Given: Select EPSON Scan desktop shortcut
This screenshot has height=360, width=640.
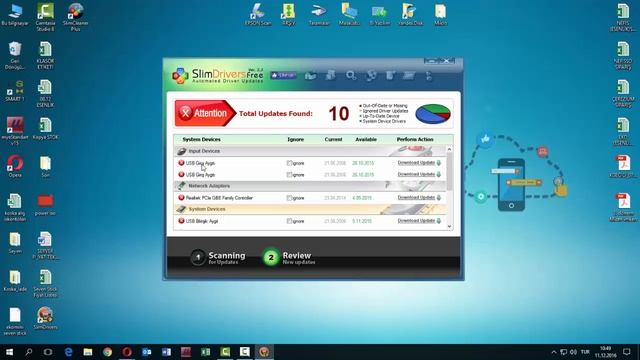Looking at the screenshot, I should click(258, 15).
